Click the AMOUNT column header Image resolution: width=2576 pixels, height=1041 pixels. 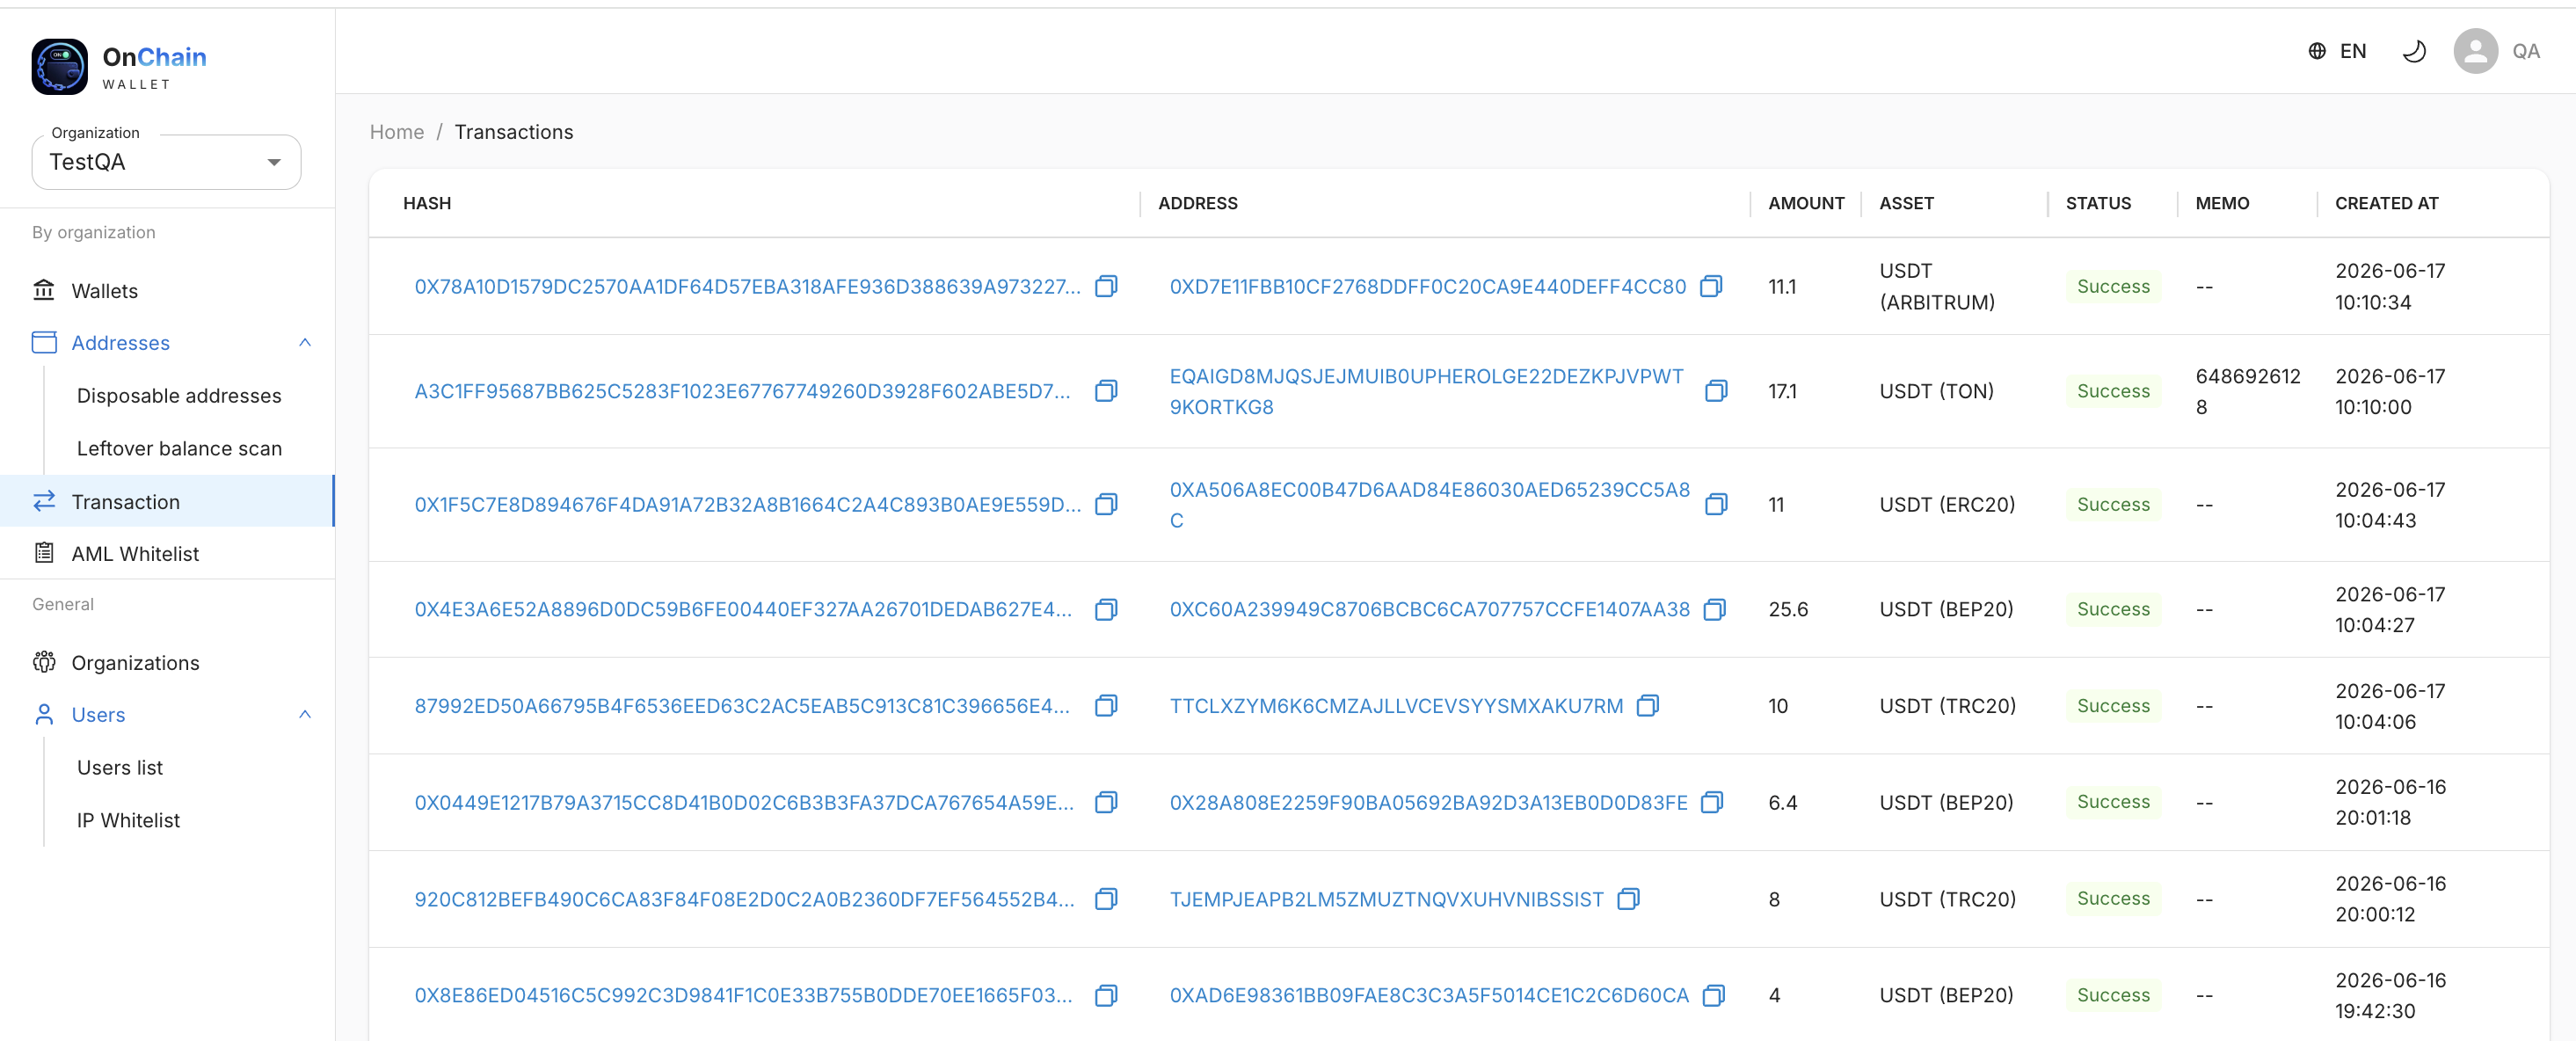click(x=1805, y=203)
